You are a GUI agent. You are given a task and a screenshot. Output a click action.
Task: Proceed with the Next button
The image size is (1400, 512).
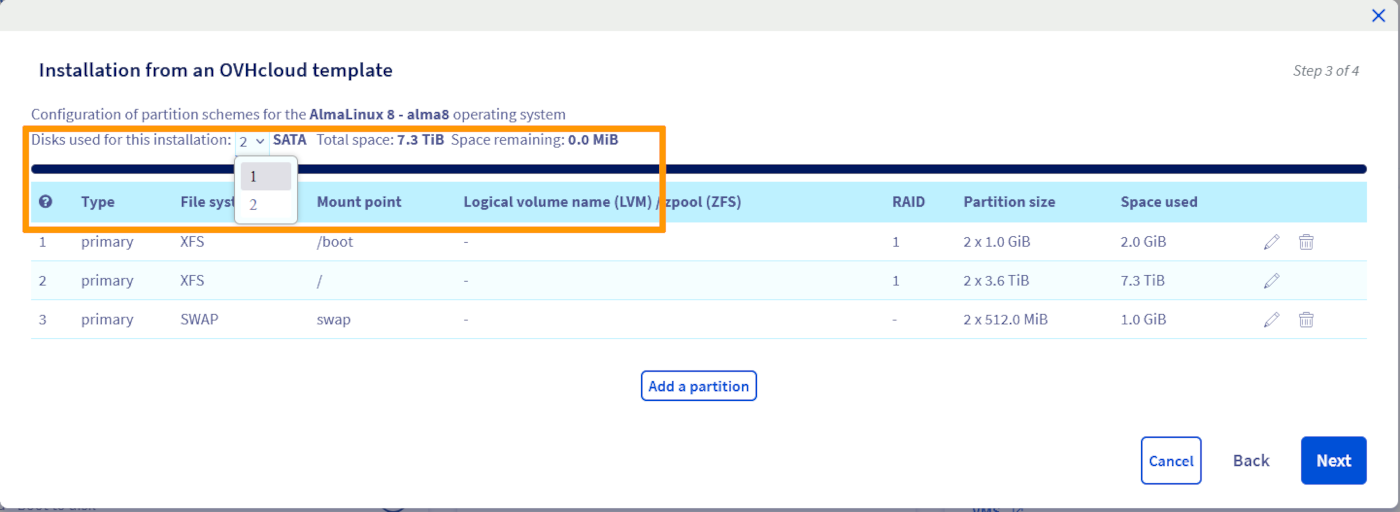coord(1333,461)
